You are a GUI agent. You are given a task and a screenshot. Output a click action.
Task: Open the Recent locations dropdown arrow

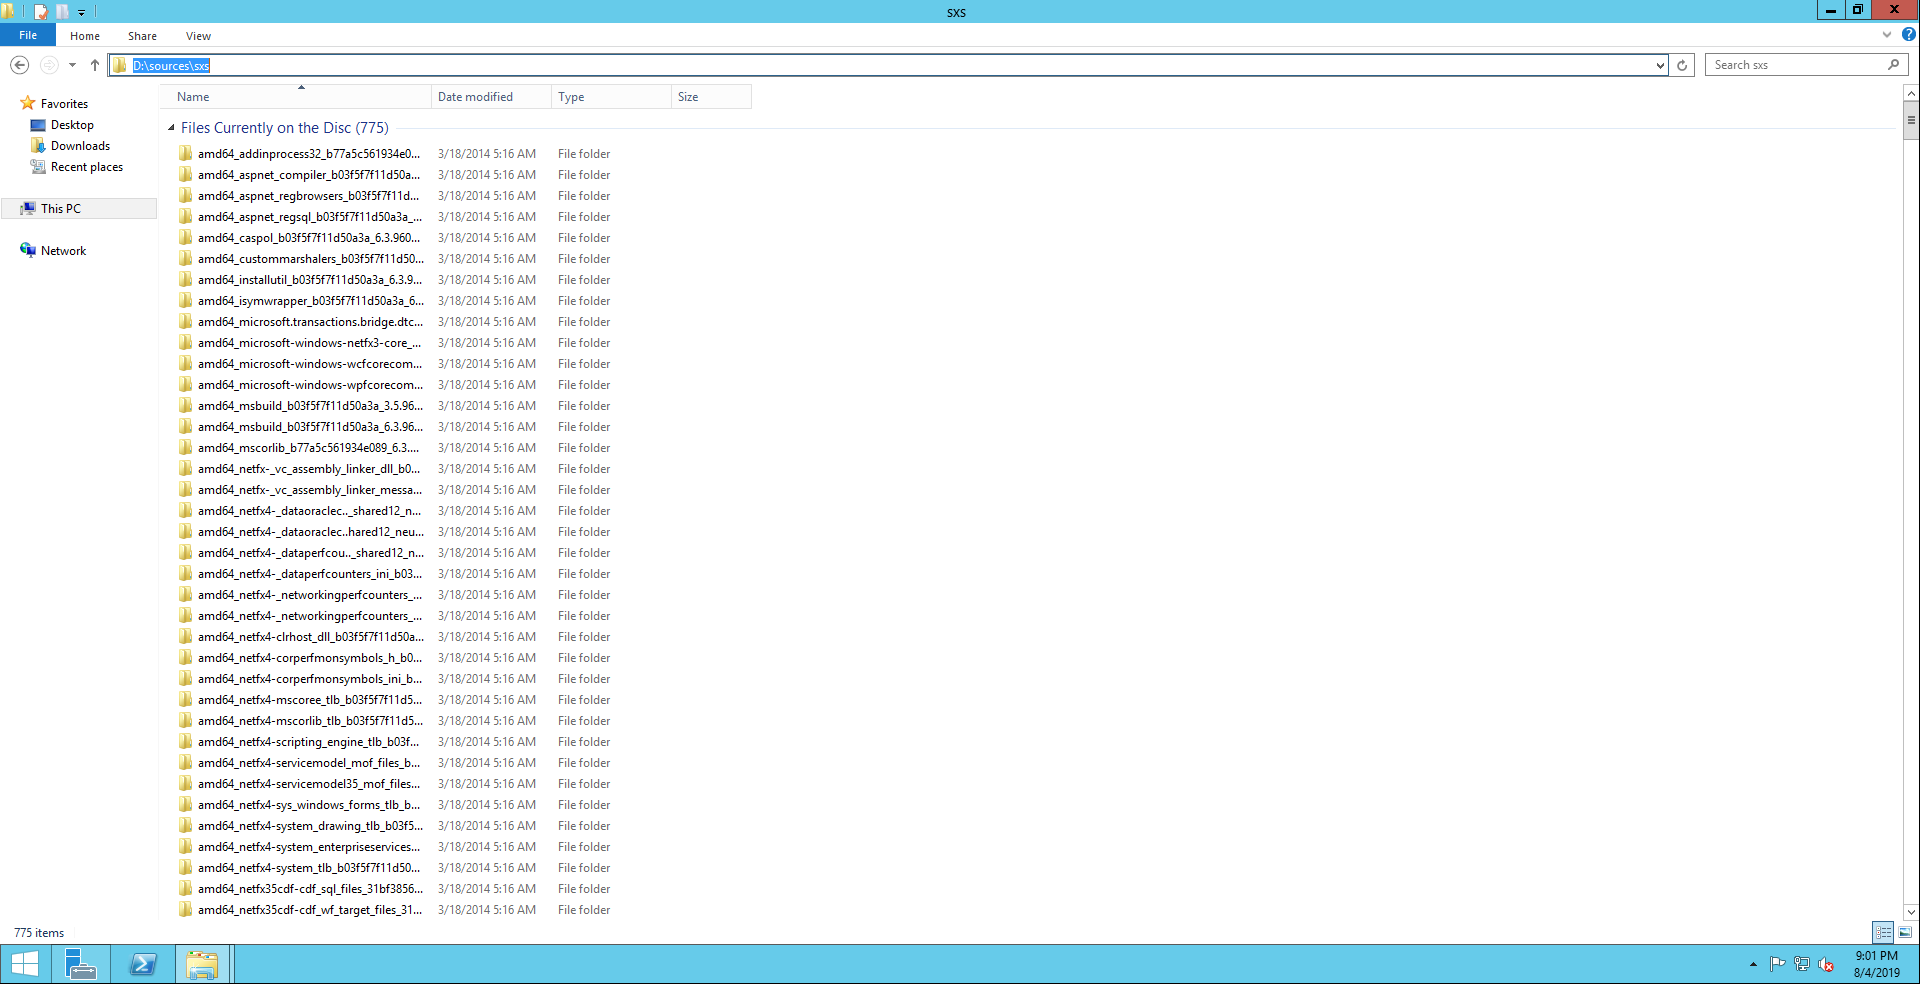coord(72,65)
